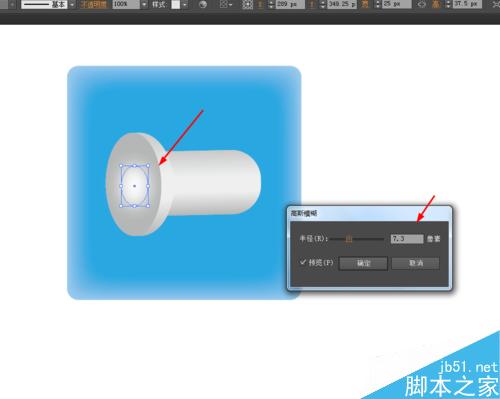Click the center point of the selected ellipse
Image resolution: width=500 pixels, height=399 pixels.
tap(135, 186)
